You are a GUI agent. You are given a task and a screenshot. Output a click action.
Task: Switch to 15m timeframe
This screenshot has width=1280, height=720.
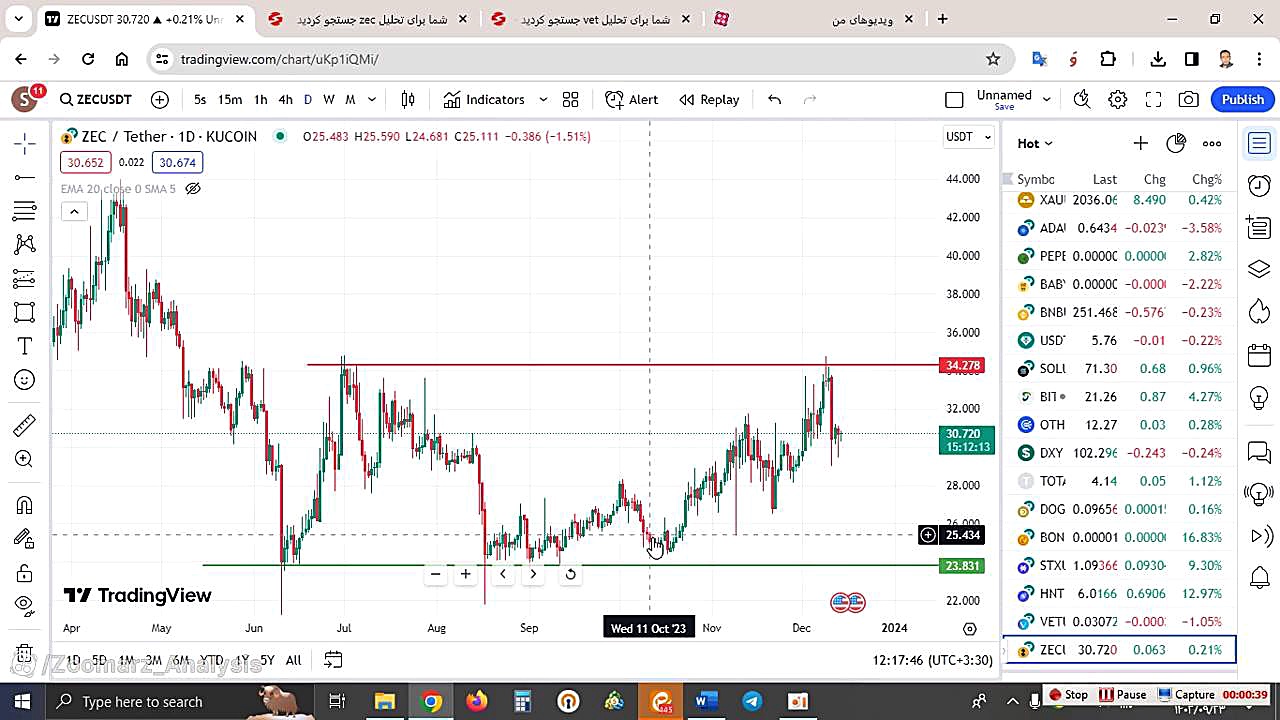pyautogui.click(x=230, y=99)
